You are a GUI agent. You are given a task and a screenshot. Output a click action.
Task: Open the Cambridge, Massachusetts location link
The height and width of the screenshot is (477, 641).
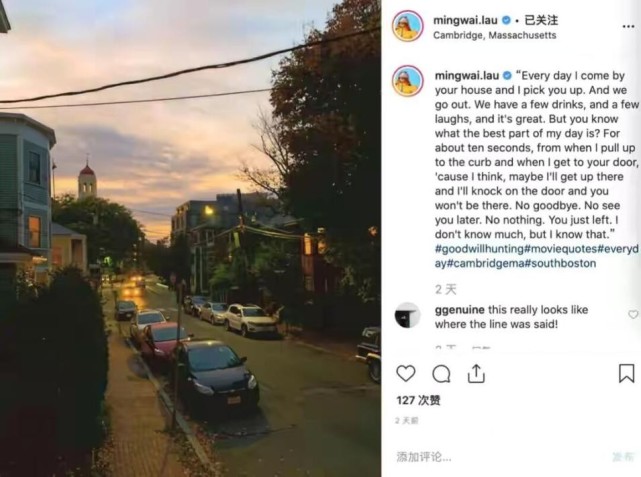click(x=495, y=36)
